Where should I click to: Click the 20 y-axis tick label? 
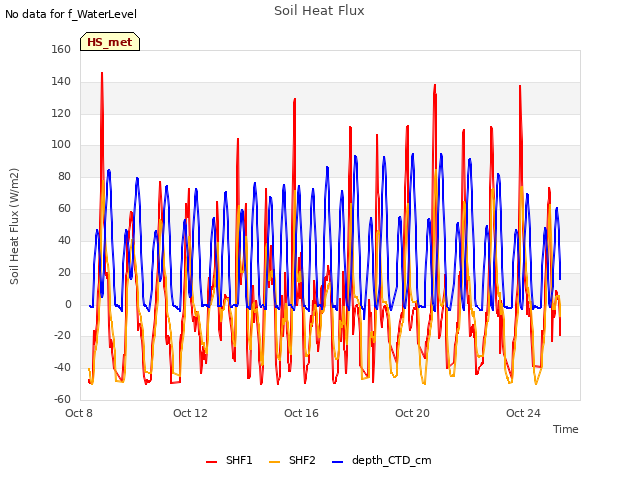pyautogui.click(x=64, y=272)
